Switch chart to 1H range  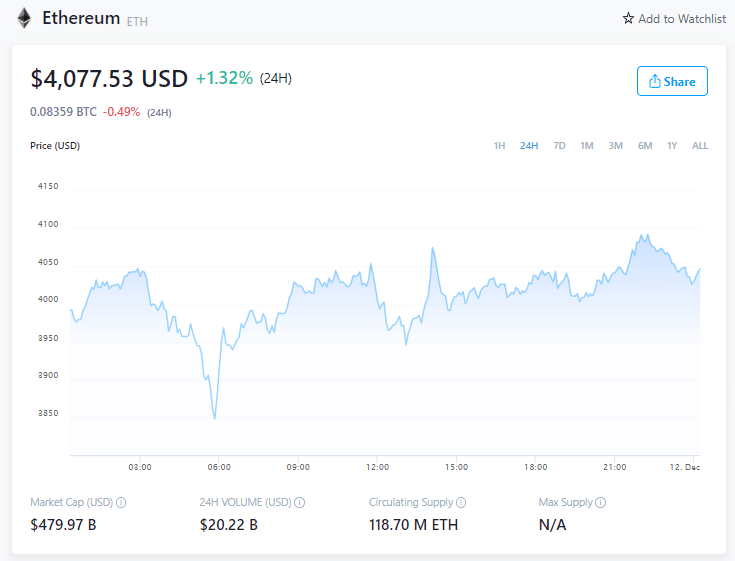499,146
